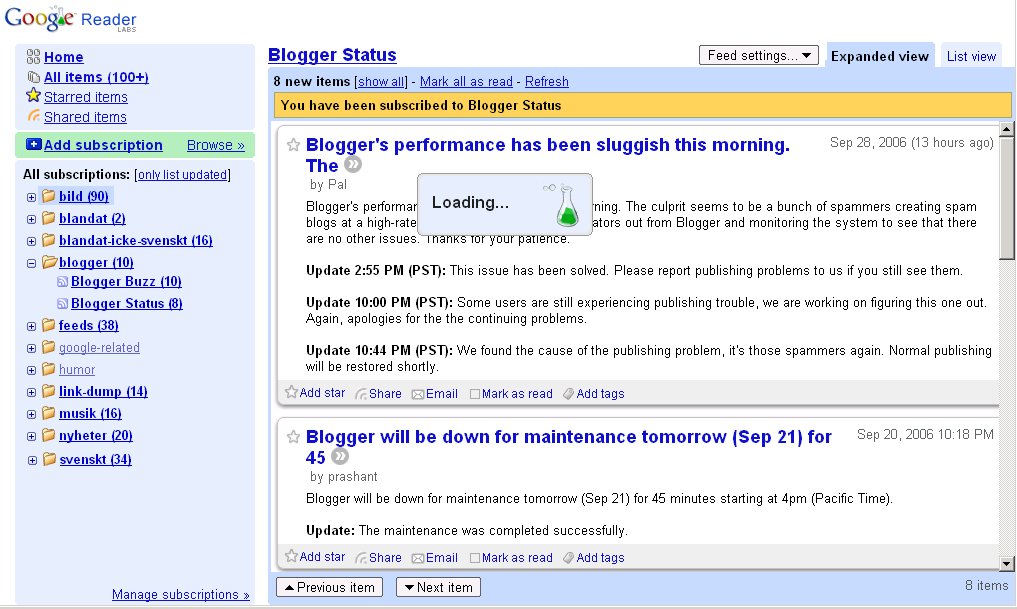Screen dimensions: 1017x609
Task: Check Mark as read on sluggish performance post
Action: tap(475, 394)
